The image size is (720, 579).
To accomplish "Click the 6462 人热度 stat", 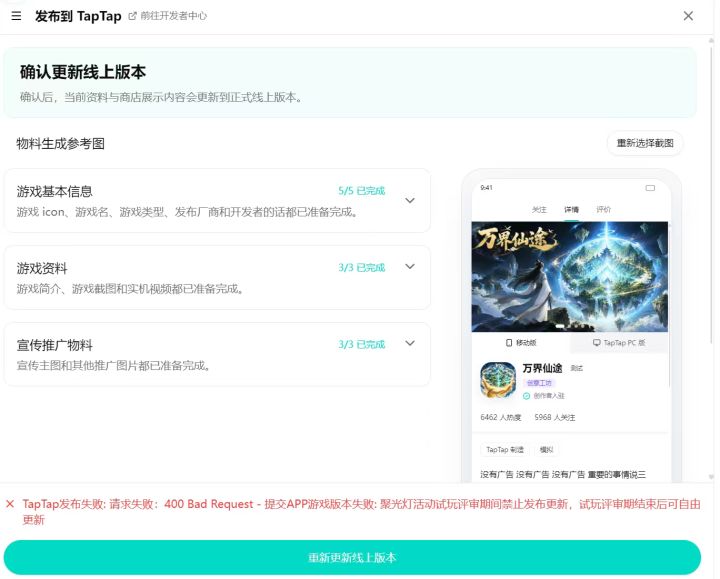I will coord(501,417).
